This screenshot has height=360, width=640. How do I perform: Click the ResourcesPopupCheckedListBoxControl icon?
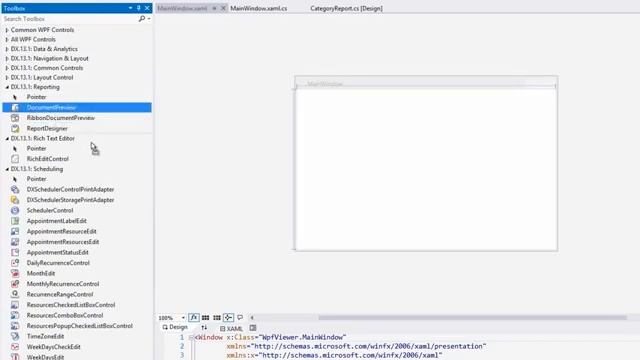15,326
